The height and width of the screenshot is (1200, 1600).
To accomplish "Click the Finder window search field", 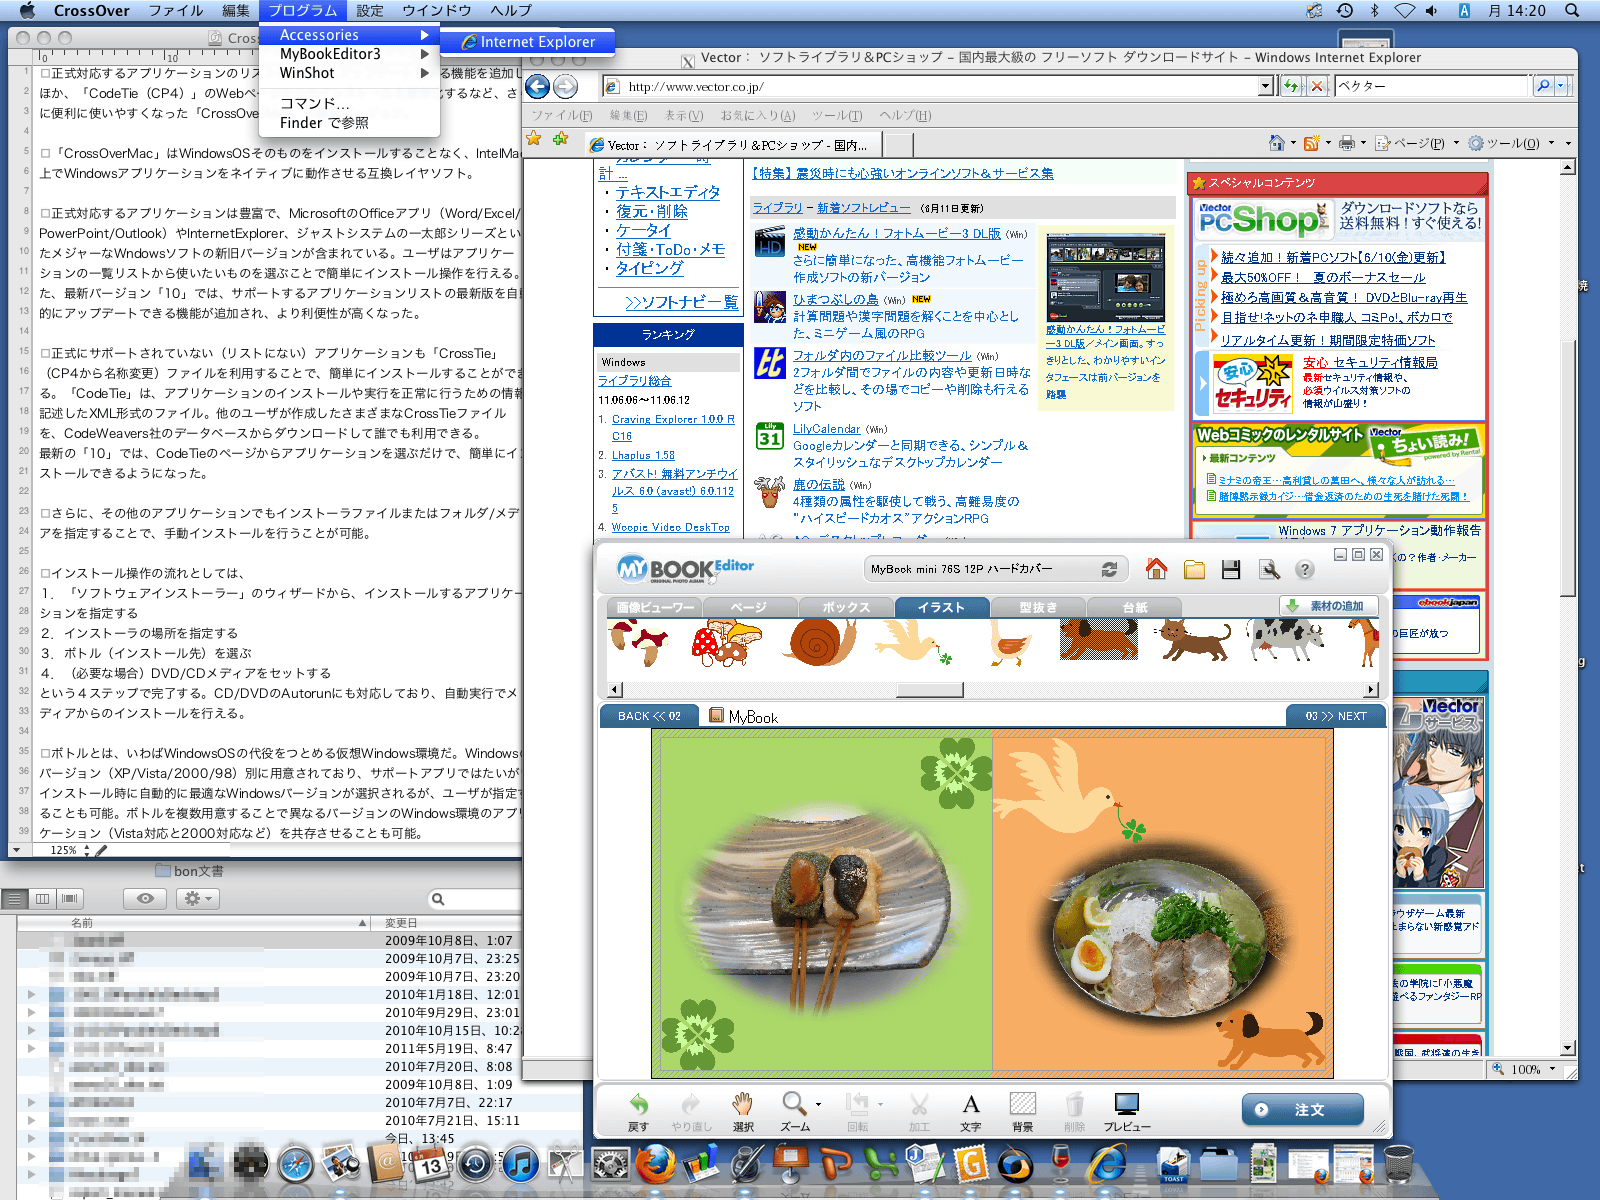I will (474, 899).
